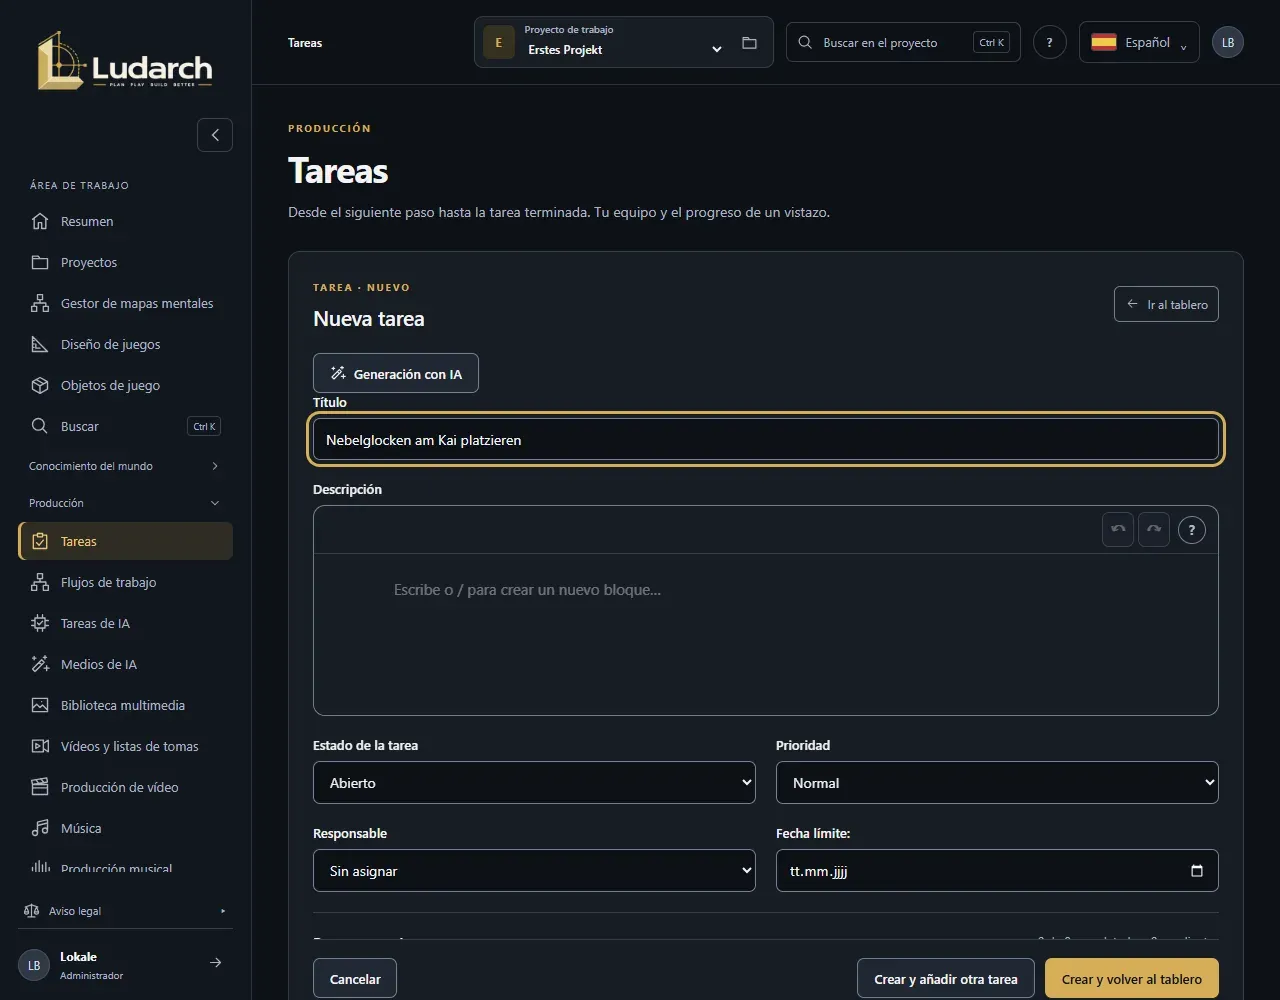The height and width of the screenshot is (1000, 1280).
Task: Expand the Aviso legal menu
Action: pyautogui.click(x=125, y=911)
